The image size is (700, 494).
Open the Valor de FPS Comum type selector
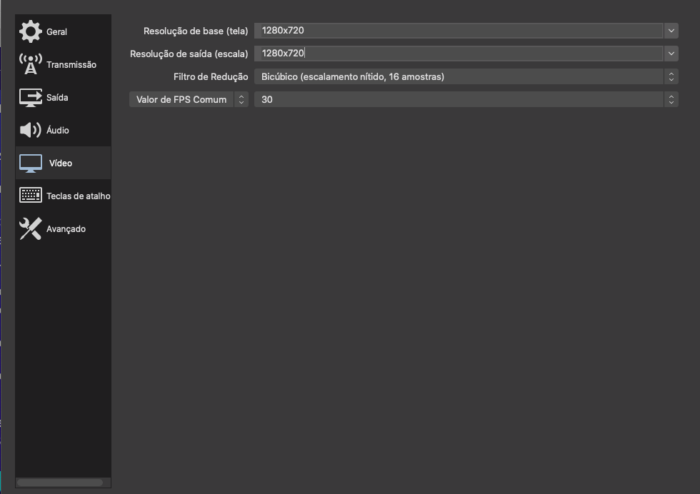point(188,100)
